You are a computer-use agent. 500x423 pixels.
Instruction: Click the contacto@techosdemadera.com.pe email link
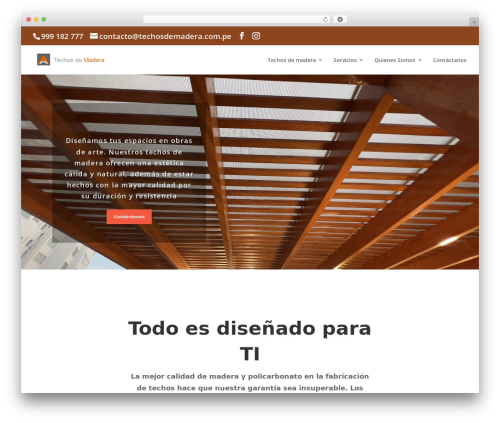[165, 36]
